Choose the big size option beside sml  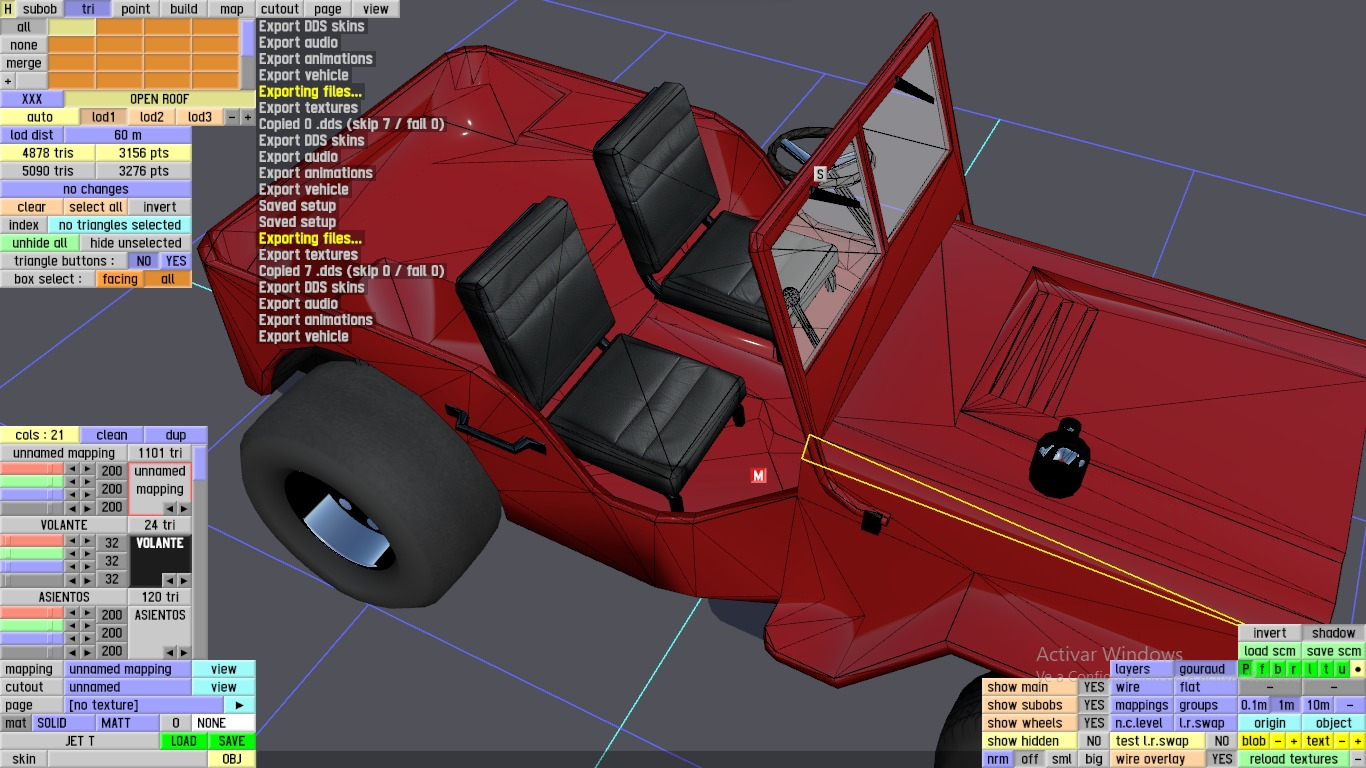1094,759
